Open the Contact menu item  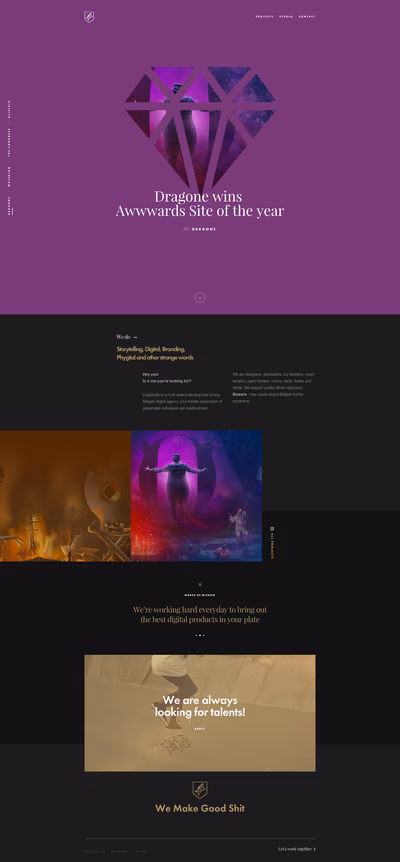(307, 16)
